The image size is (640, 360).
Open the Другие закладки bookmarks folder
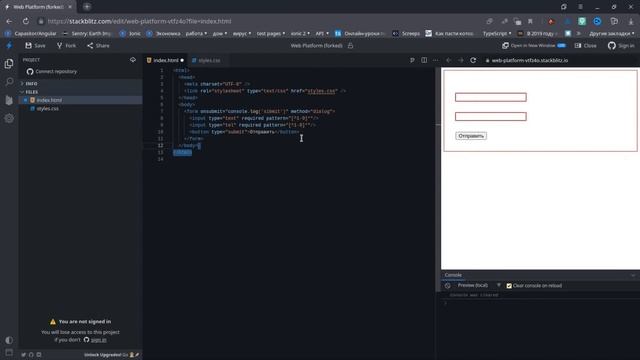611,33
